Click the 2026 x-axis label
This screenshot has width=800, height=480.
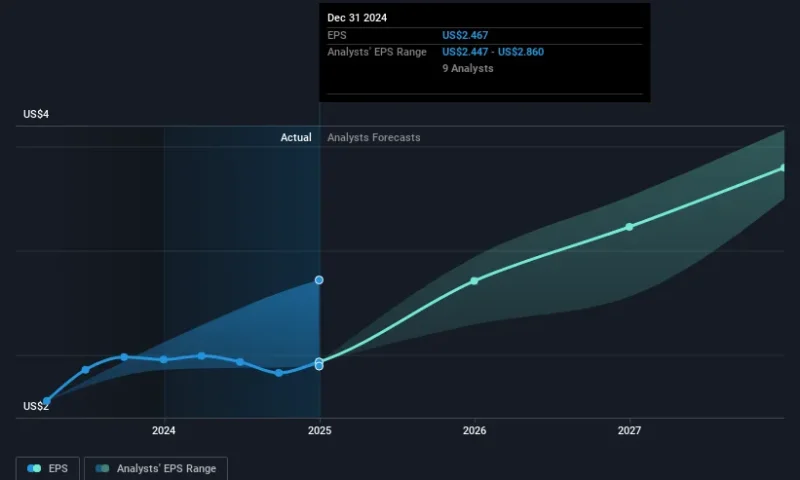[x=474, y=431]
